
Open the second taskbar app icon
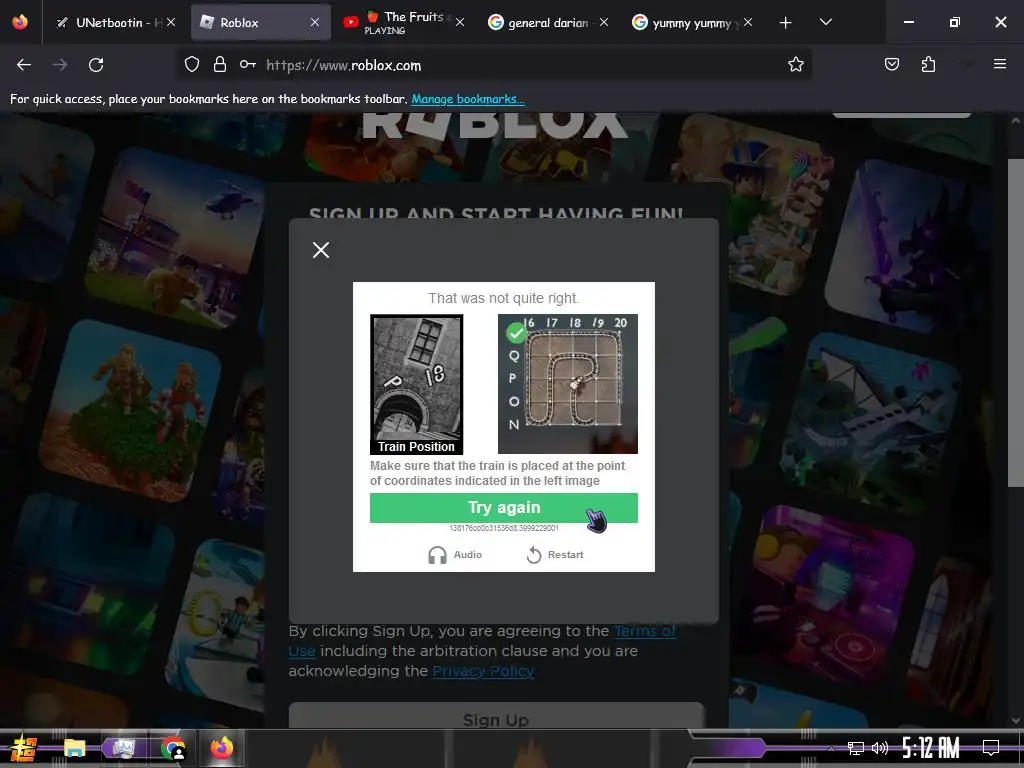(x=123, y=748)
